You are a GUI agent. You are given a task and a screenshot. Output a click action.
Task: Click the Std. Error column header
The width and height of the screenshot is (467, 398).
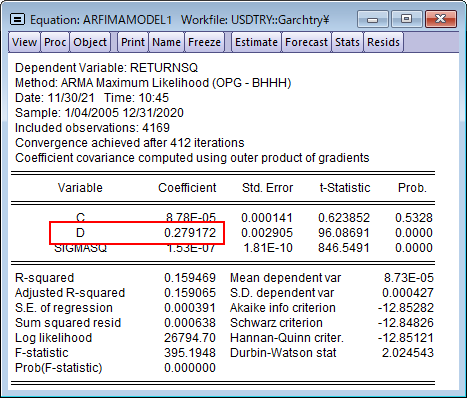267,188
